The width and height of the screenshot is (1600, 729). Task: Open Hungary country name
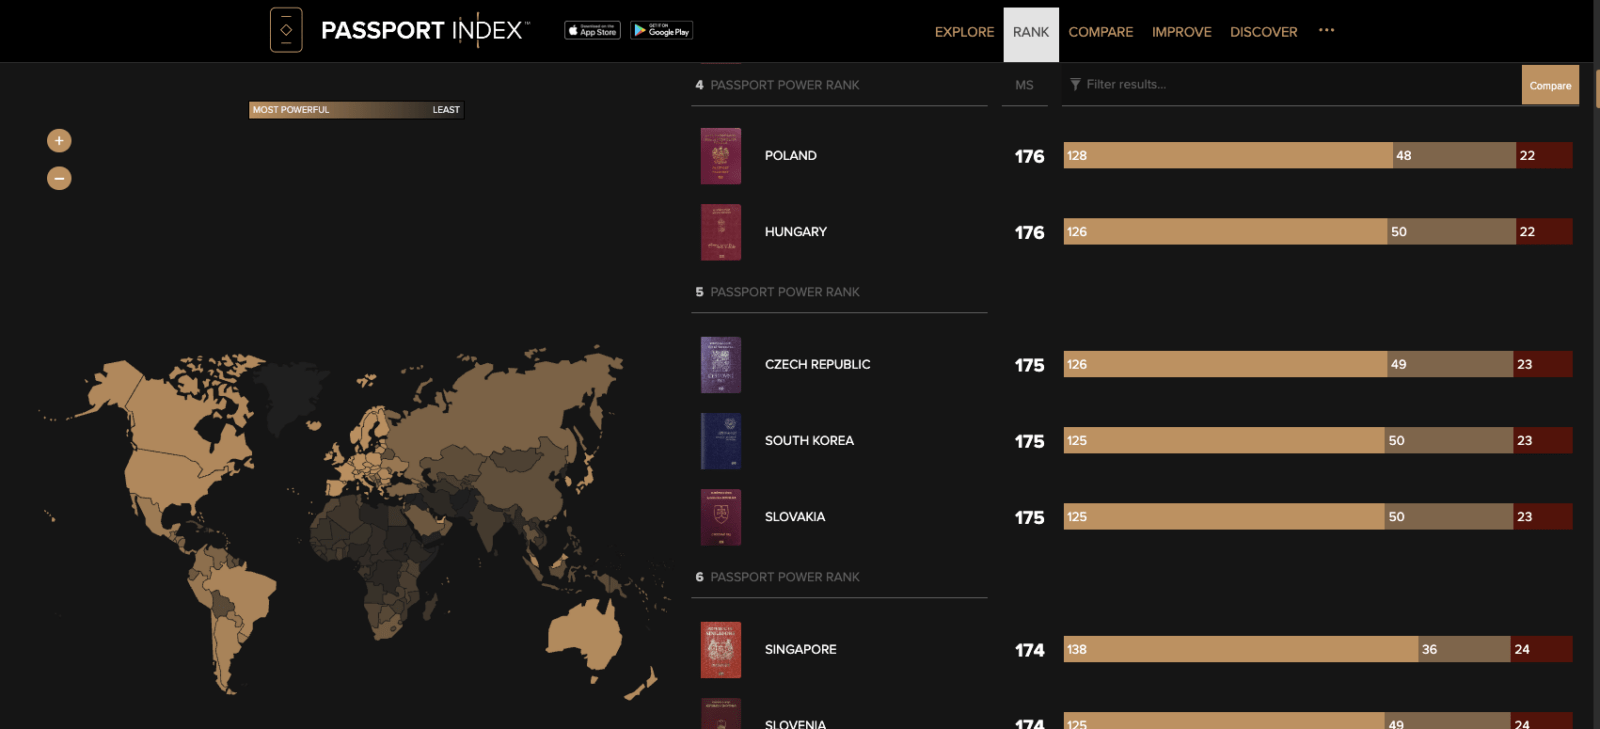(x=795, y=232)
